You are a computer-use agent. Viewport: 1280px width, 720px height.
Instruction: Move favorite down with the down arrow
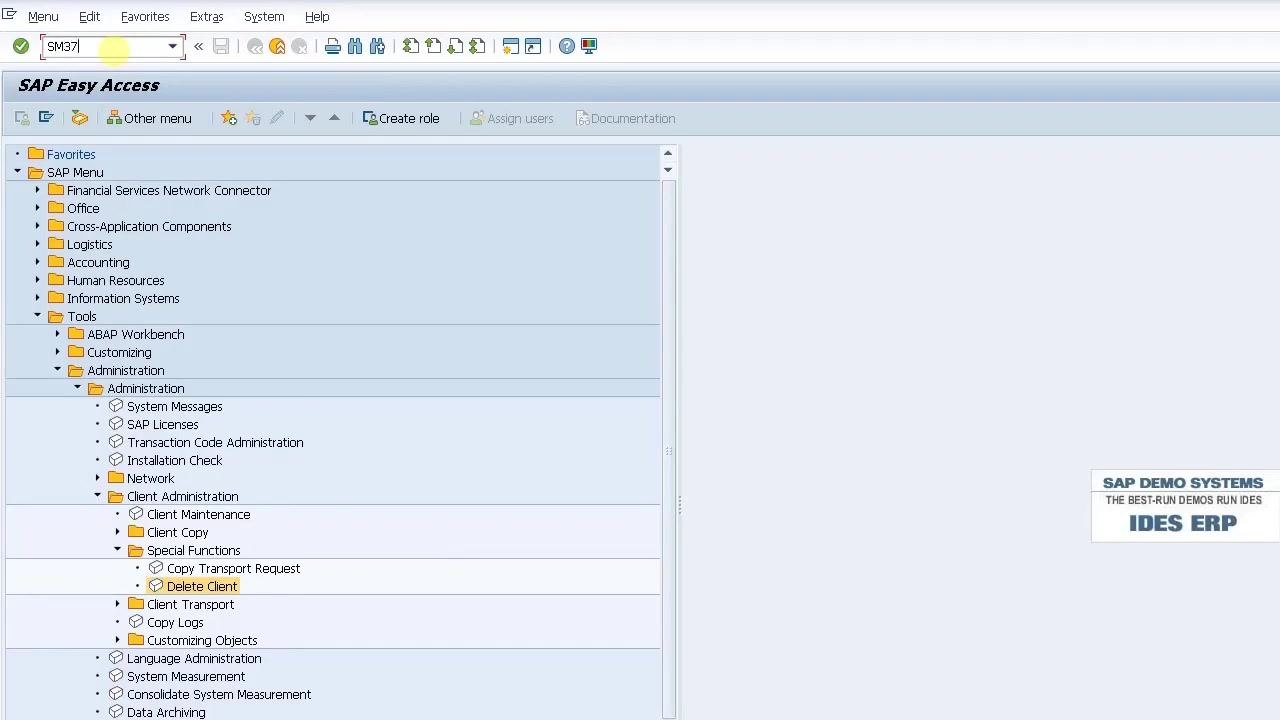[x=310, y=118]
